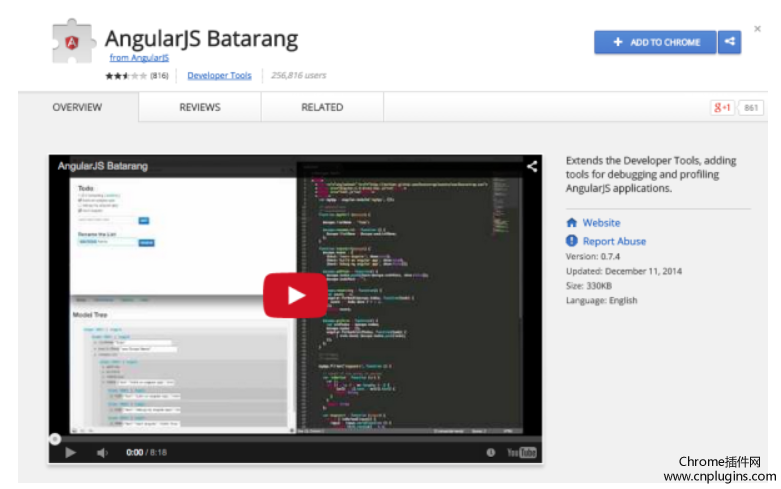Screen dimensions: 781x489
Task: Click the home icon beside Website
Action: click(x=571, y=223)
